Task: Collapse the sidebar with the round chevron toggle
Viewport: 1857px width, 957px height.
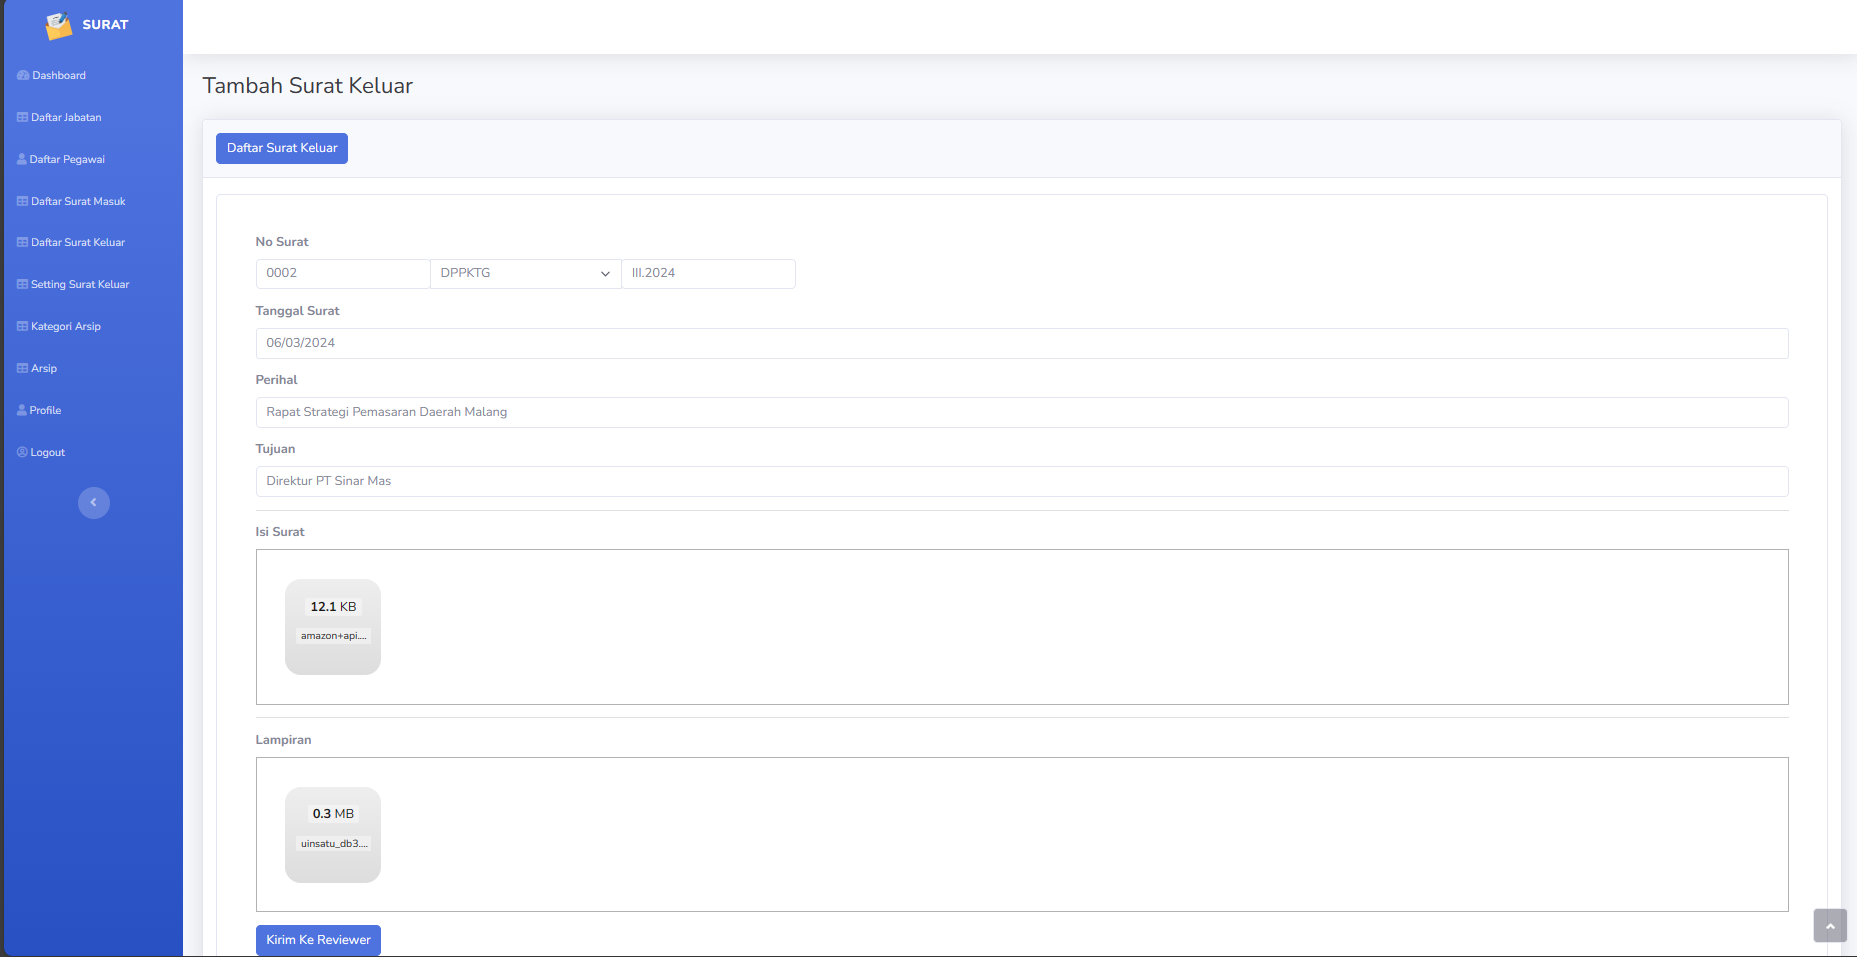Action: click(94, 503)
